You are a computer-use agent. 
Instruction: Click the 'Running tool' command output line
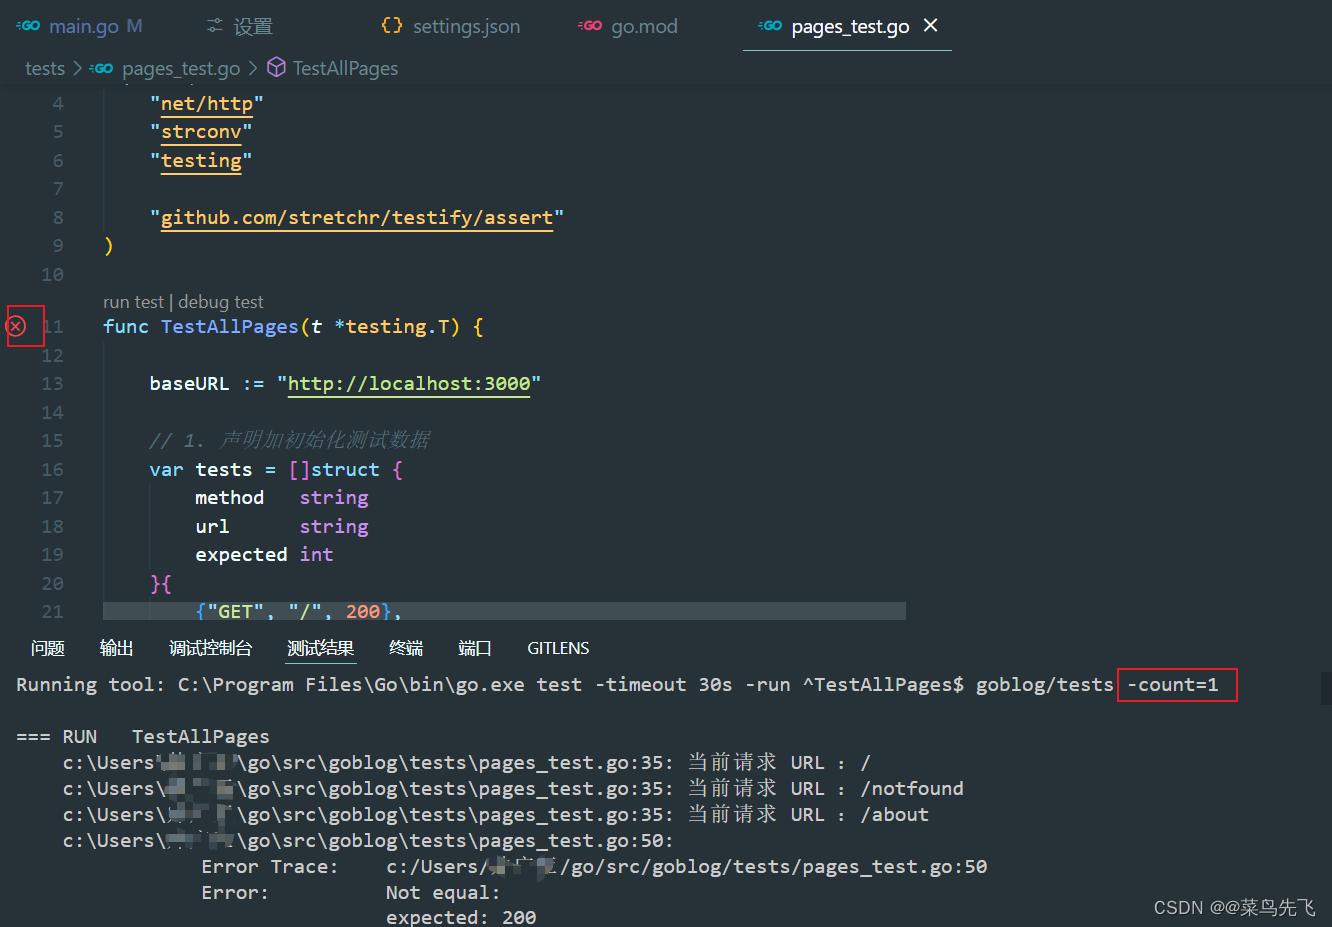tap(617, 685)
